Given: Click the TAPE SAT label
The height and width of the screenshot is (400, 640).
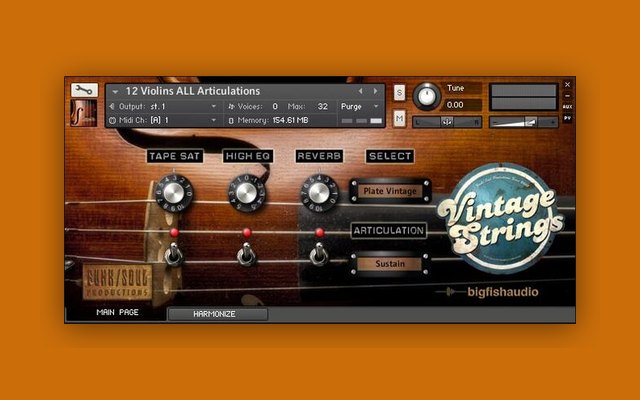Looking at the screenshot, I should point(175,156).
